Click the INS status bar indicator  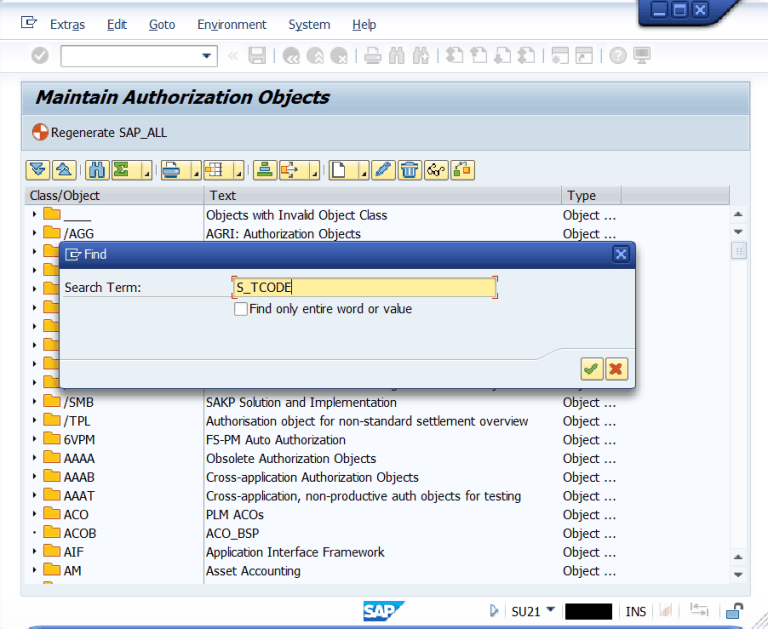[x=636, y=611]
